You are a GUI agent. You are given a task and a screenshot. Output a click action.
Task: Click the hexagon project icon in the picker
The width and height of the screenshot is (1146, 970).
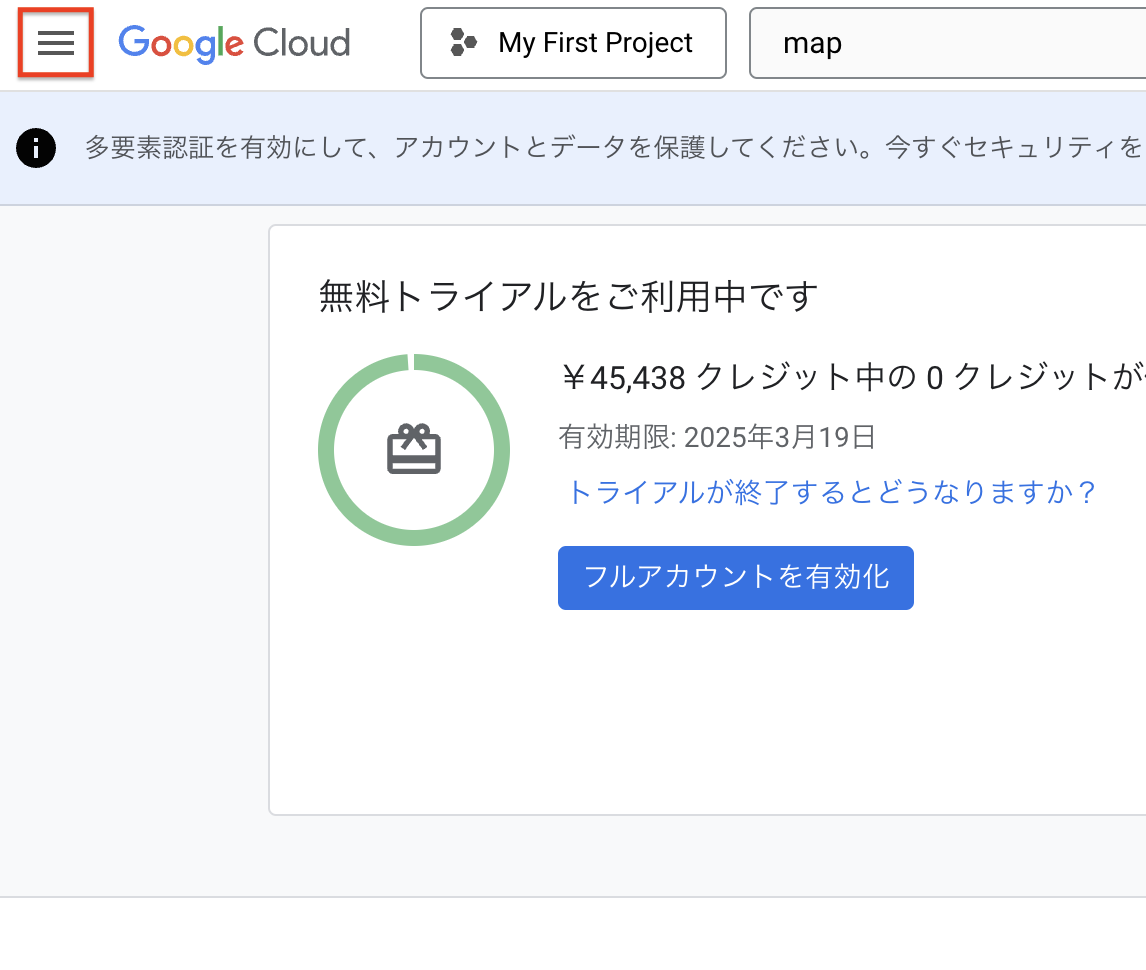[x=463, y=42]
